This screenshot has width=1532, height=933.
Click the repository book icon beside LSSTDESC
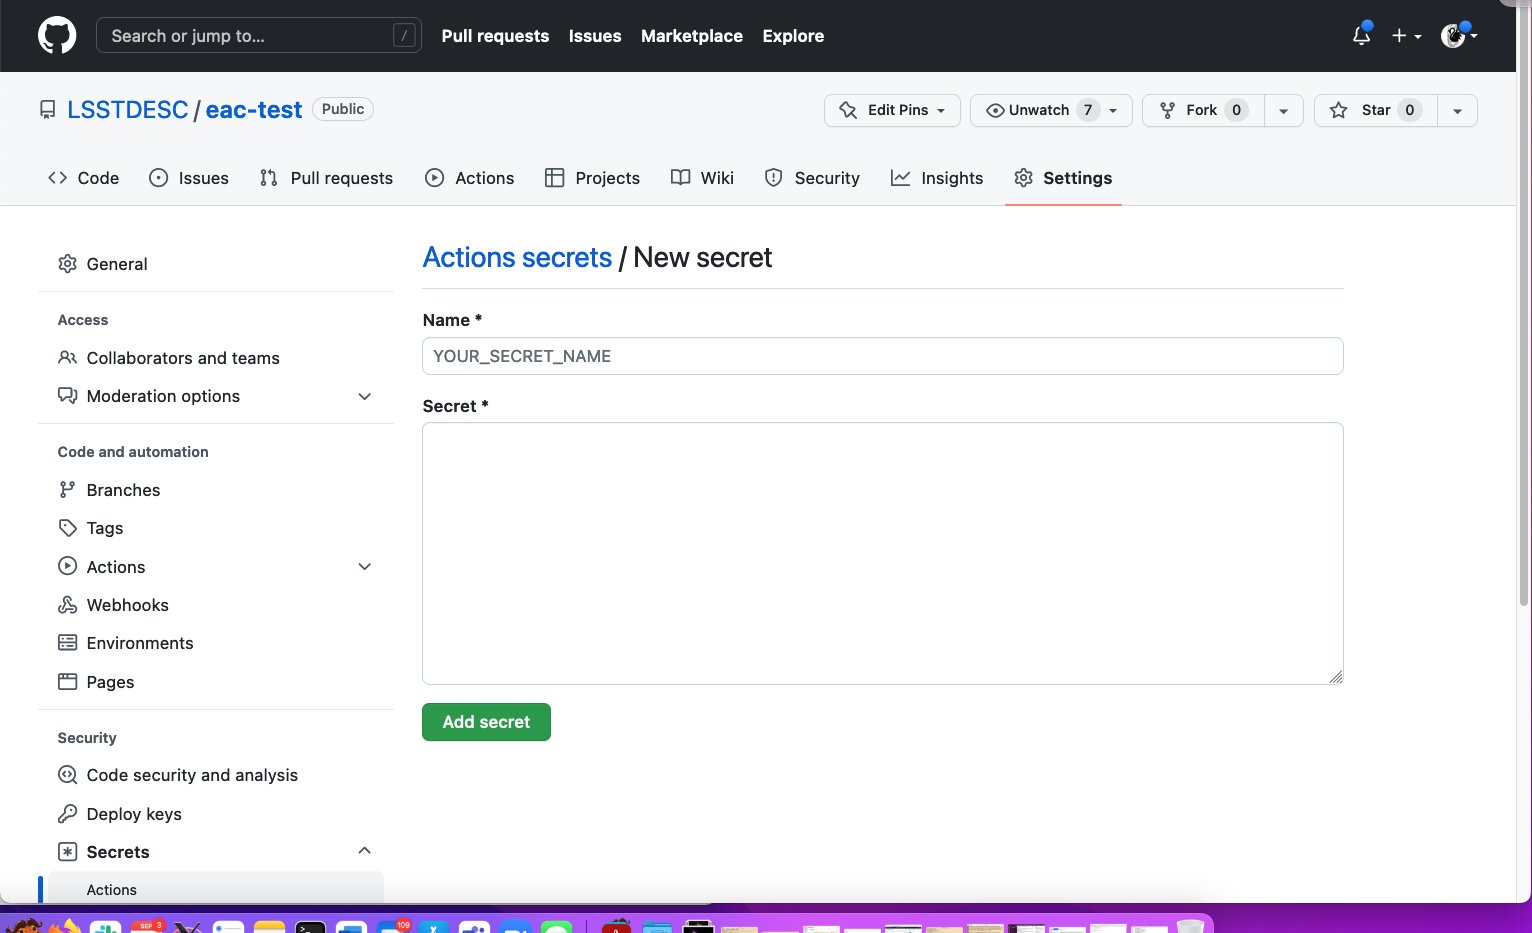[x=47, y=110]
